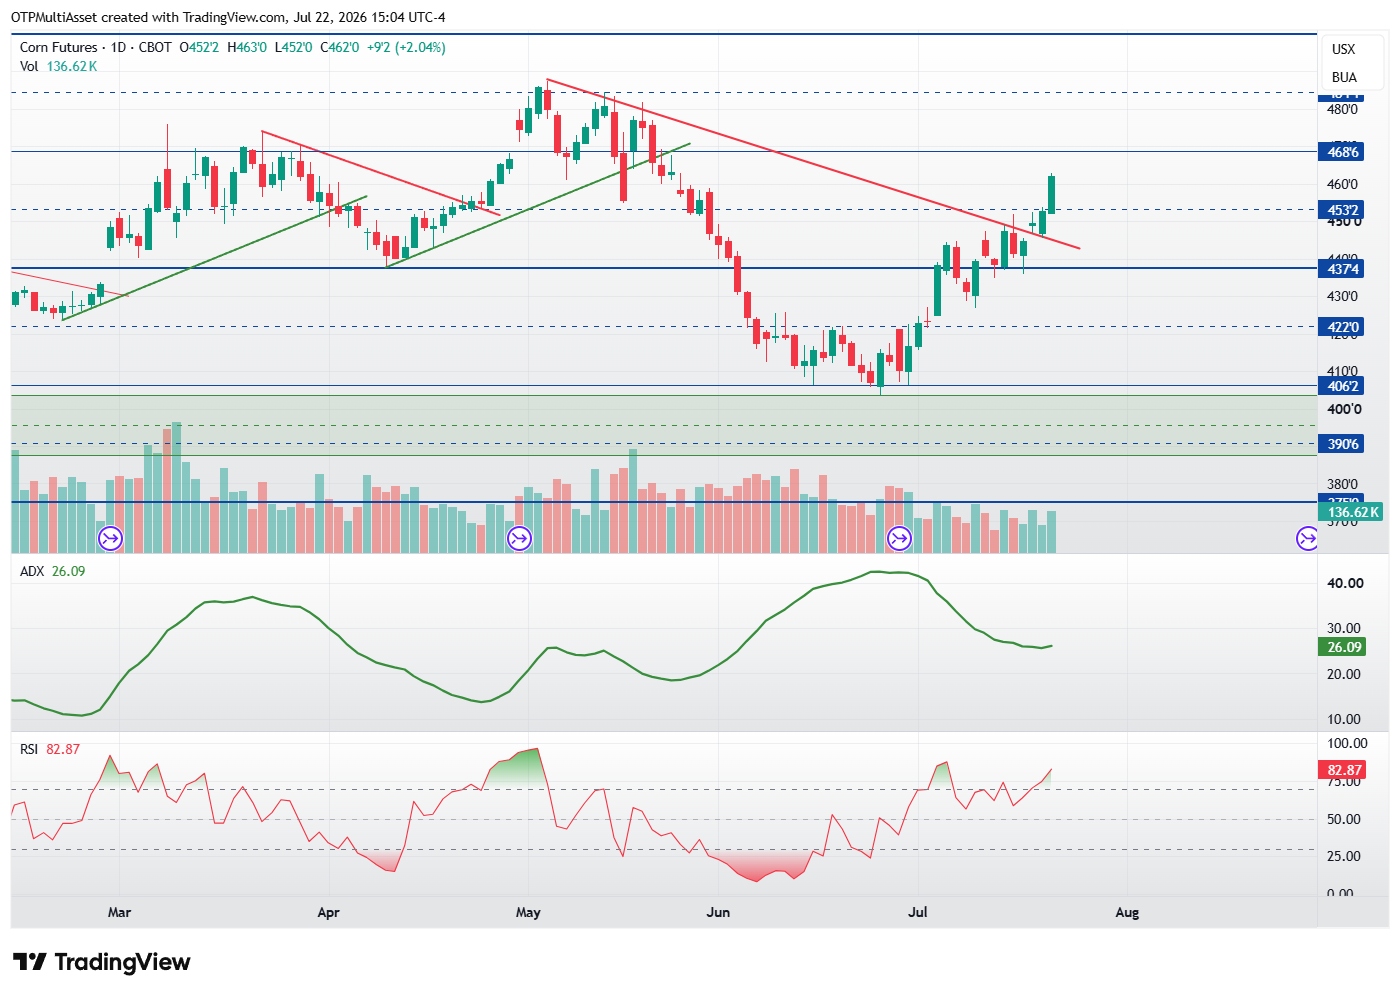Click the green 26.09 ADX axis label

1343,647
